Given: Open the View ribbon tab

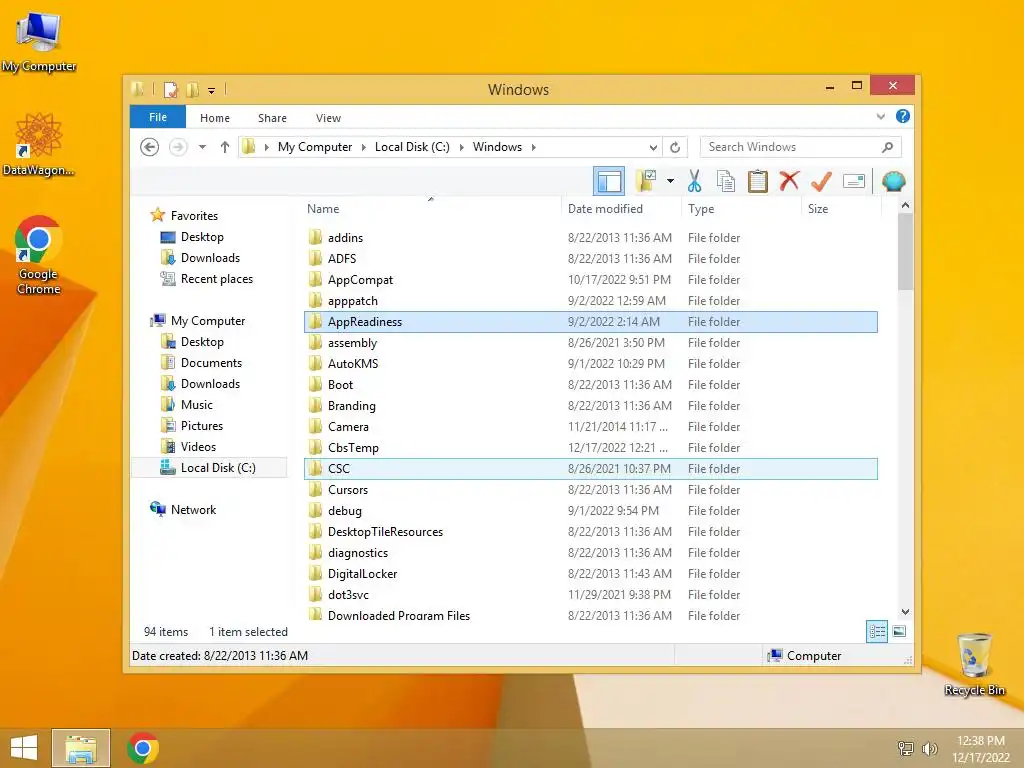Looking at the screenshot, I should tap(328, 118).
